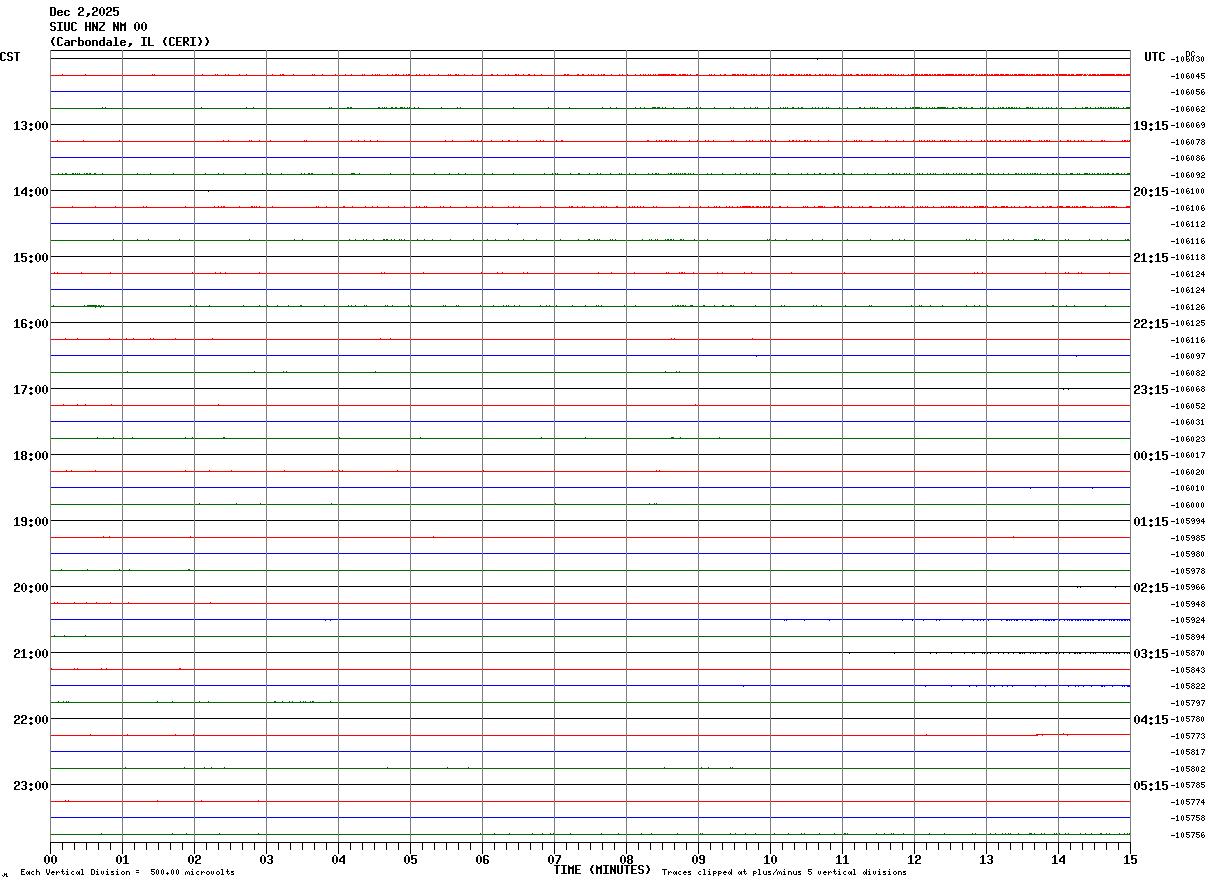The height and width of the screenshot is (886, 1210).
Task: Click the '02:15' UTC time label
Action: 1150,587
